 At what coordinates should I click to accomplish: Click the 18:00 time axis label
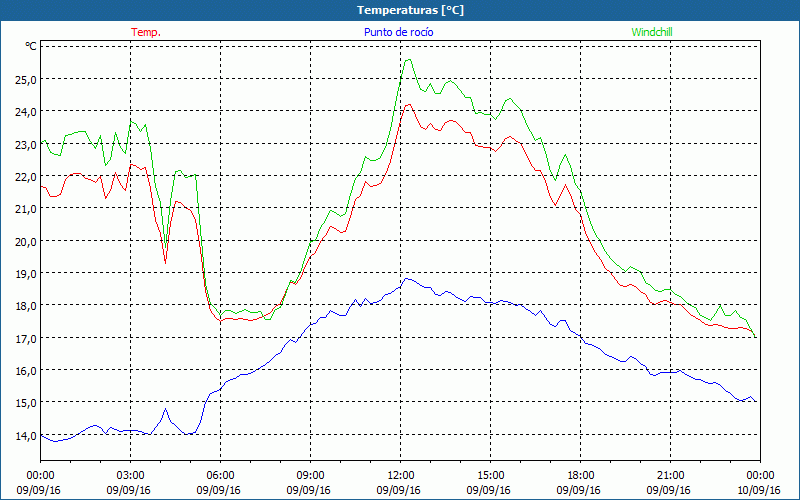[580, 476]
